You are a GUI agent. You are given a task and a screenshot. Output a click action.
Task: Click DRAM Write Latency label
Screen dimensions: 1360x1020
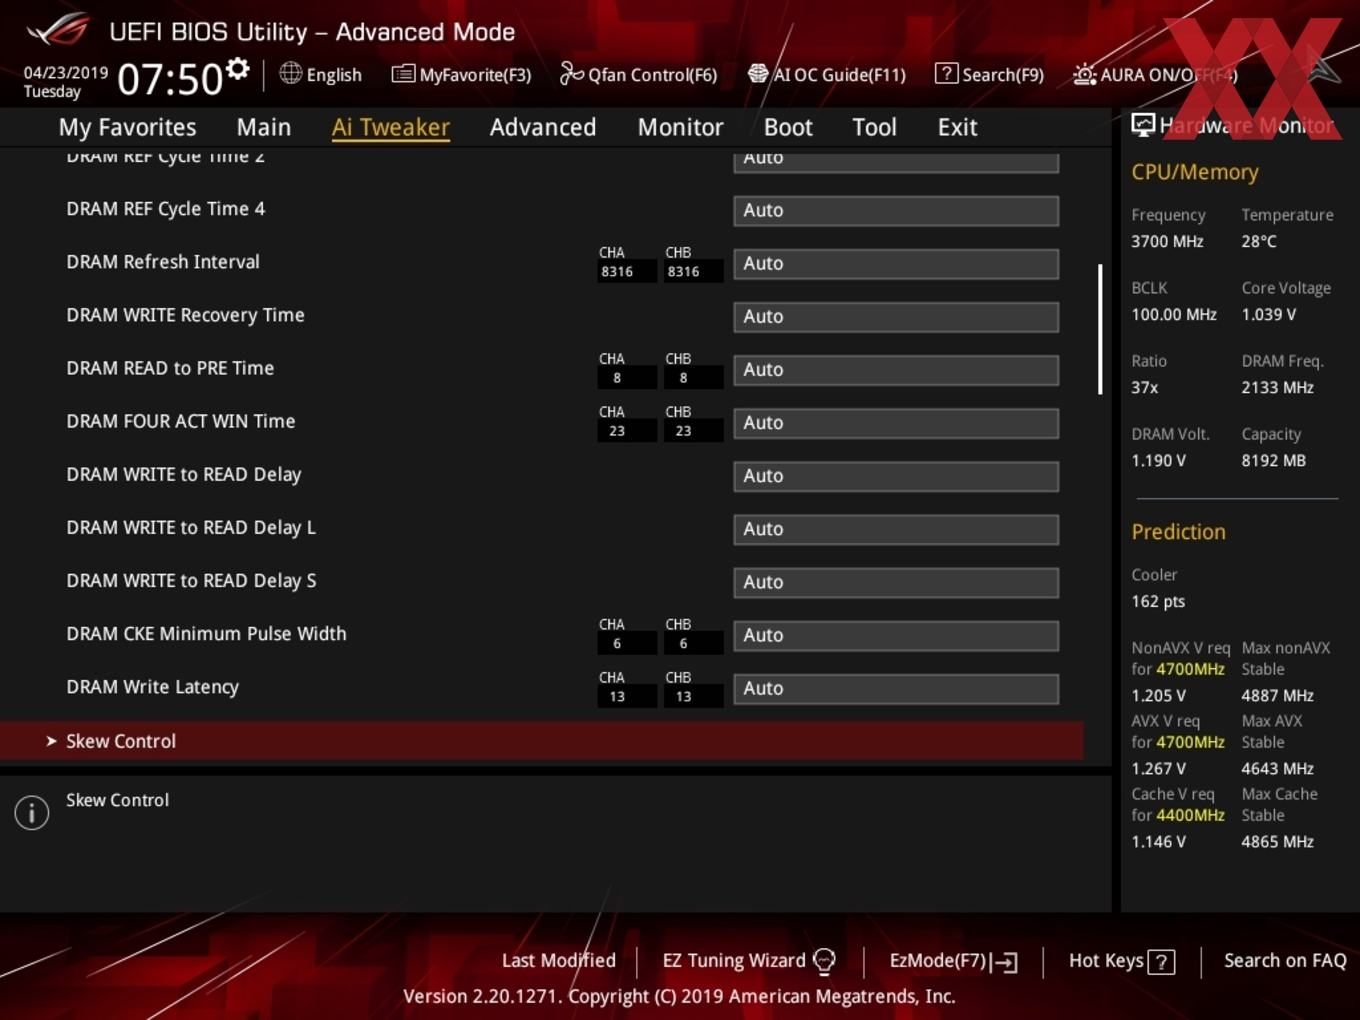tap(152, 687)
